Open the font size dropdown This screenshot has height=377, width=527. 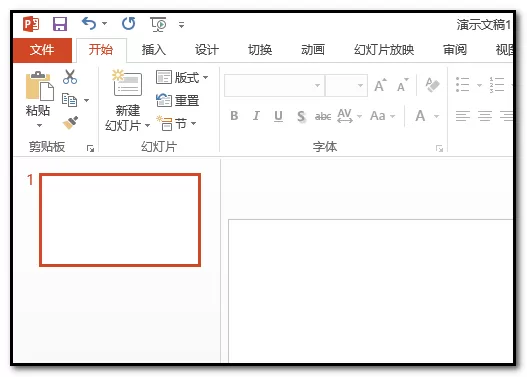click(360, 86)
